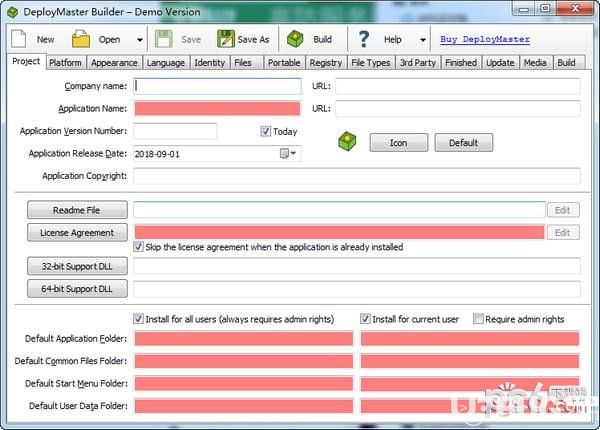600x430 pixels.
Task: Click the Save As toolbar label
Action: click(x=253, y=39)
